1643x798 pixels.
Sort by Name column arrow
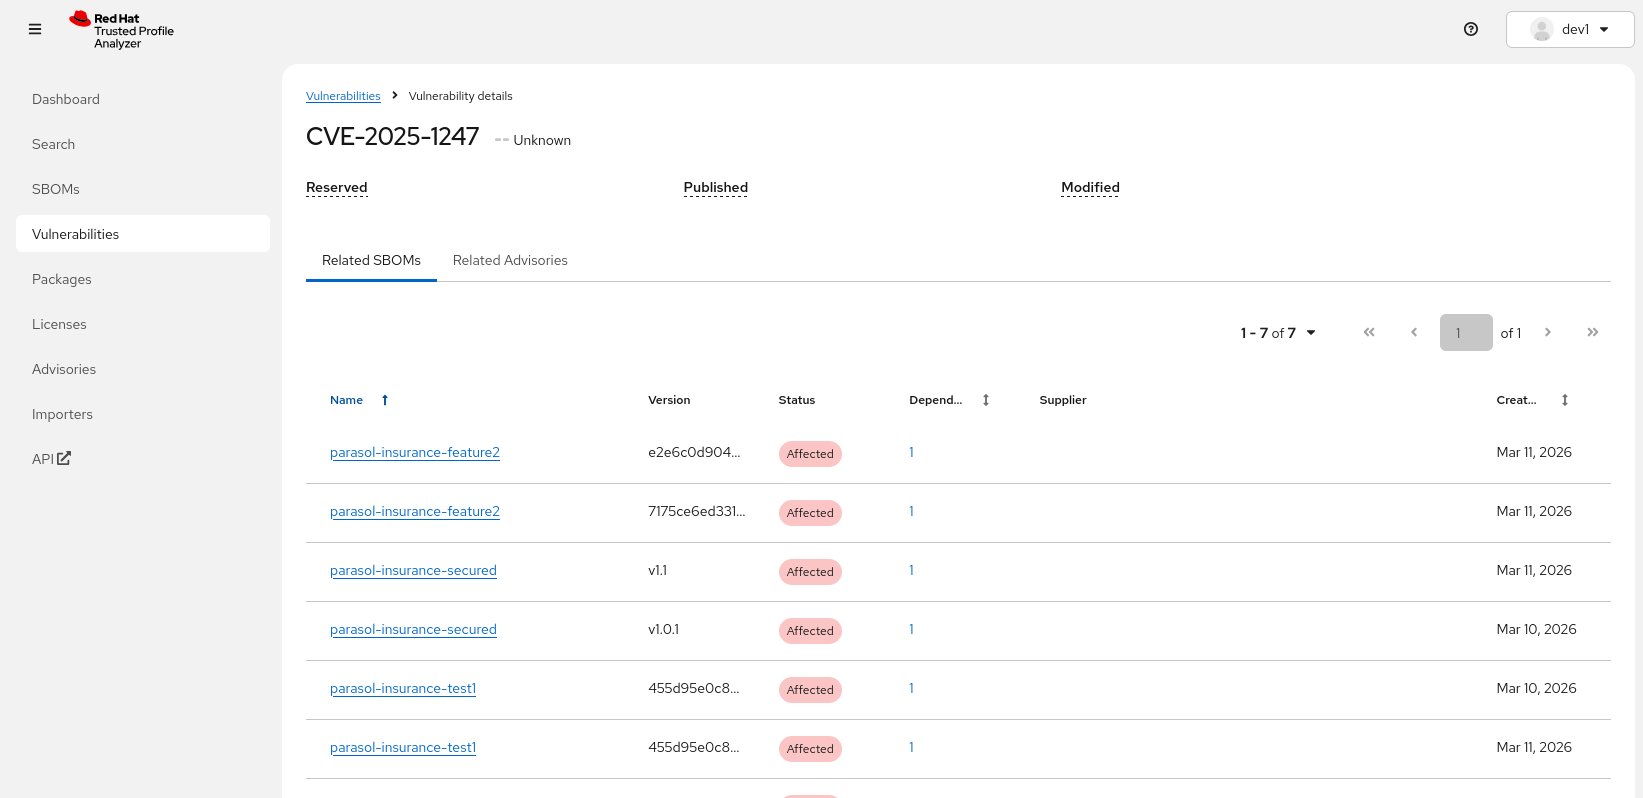[385, 400]
